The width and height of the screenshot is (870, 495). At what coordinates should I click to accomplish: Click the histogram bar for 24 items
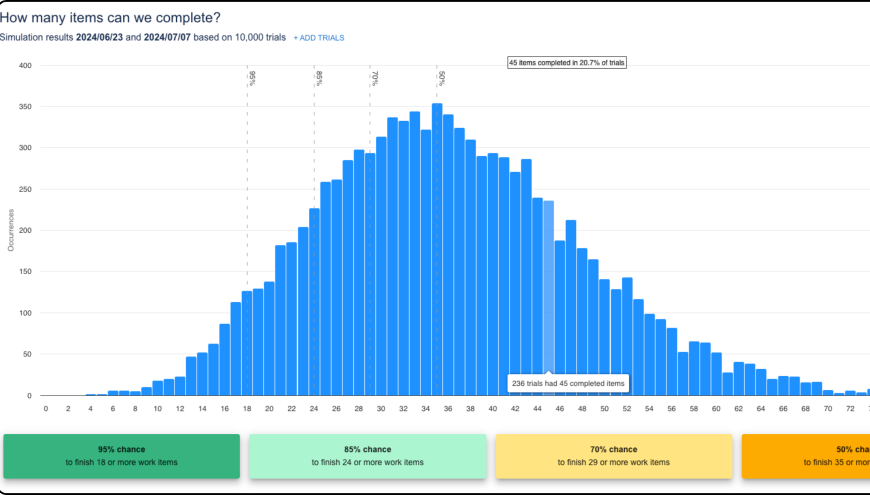(x=314, y=300)
